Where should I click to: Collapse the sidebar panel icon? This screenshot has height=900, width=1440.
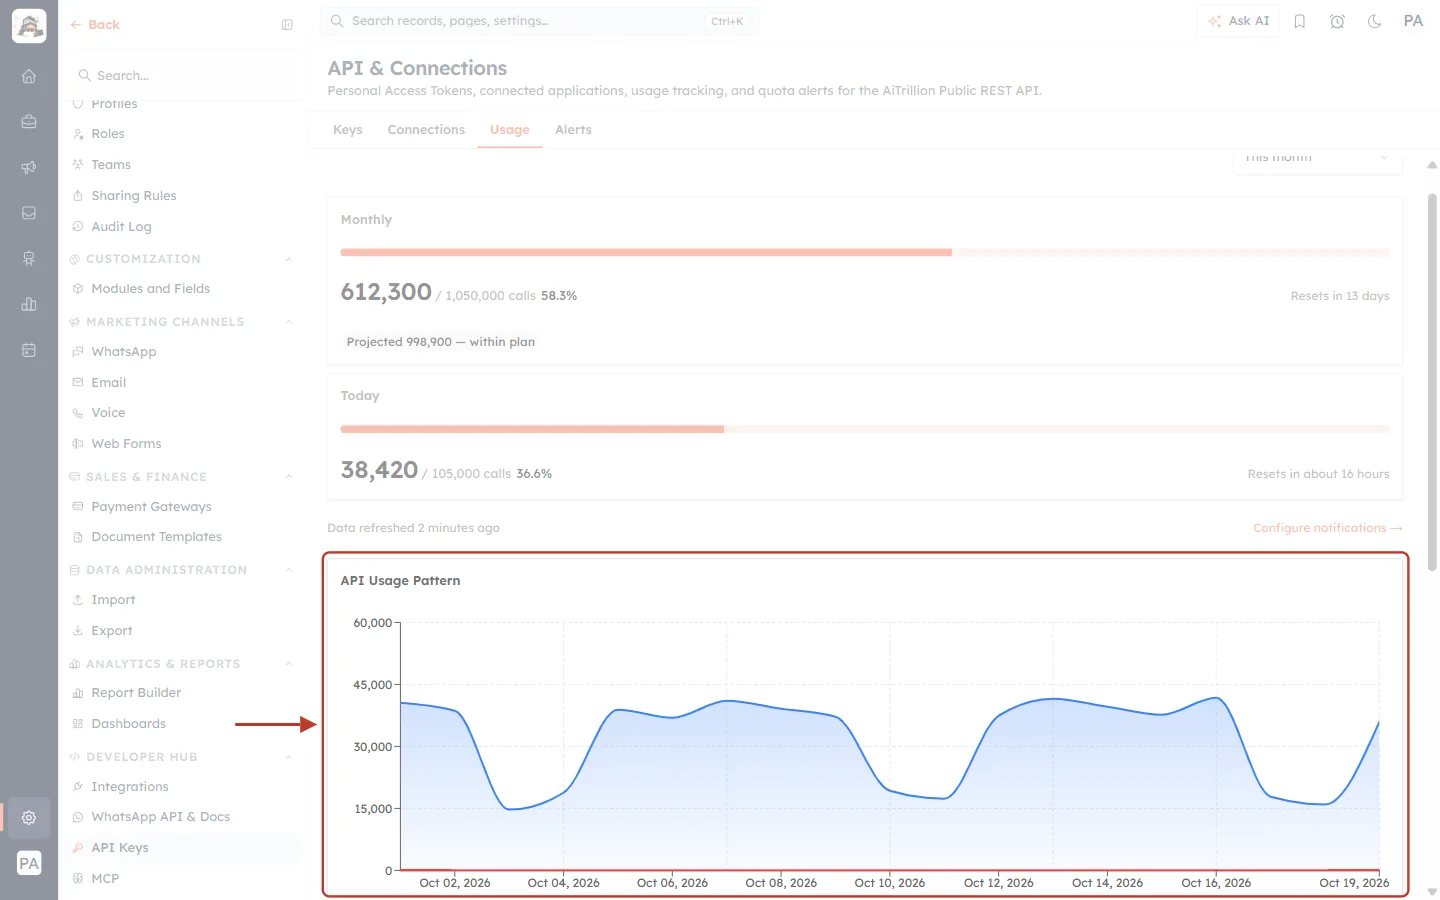tap(287, 25)
